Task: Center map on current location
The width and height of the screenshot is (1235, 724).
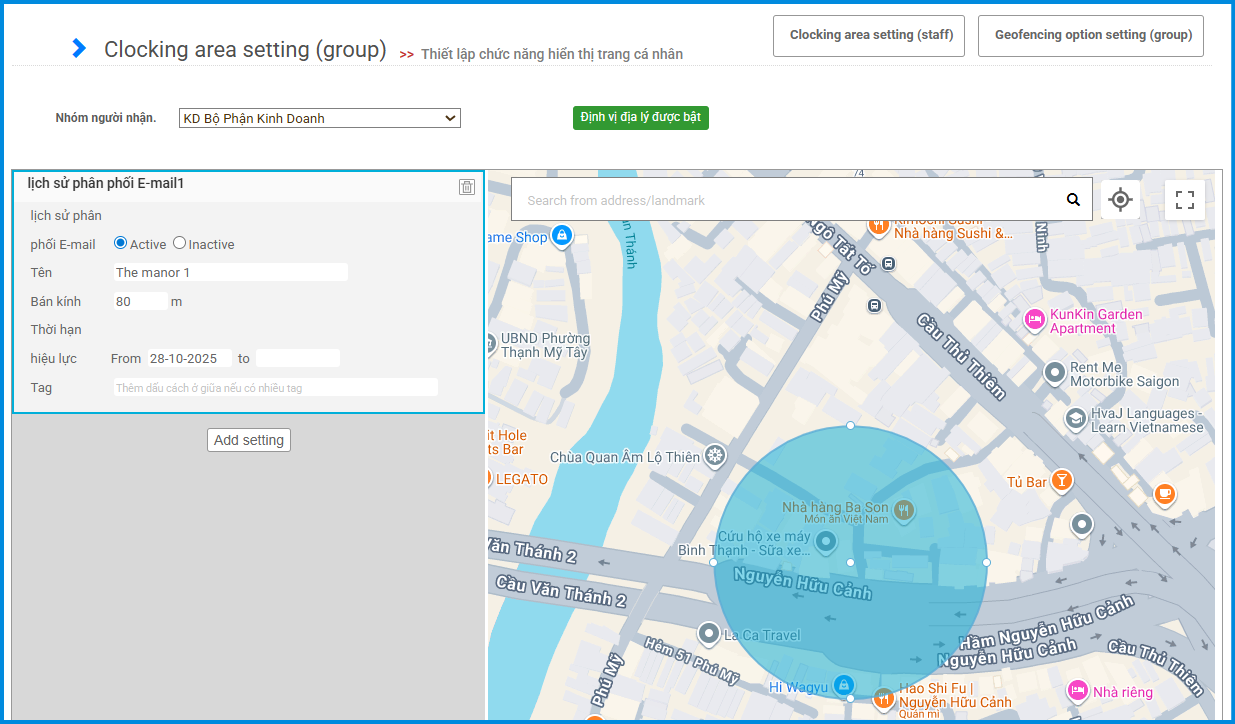Action: coord(1120,200)
